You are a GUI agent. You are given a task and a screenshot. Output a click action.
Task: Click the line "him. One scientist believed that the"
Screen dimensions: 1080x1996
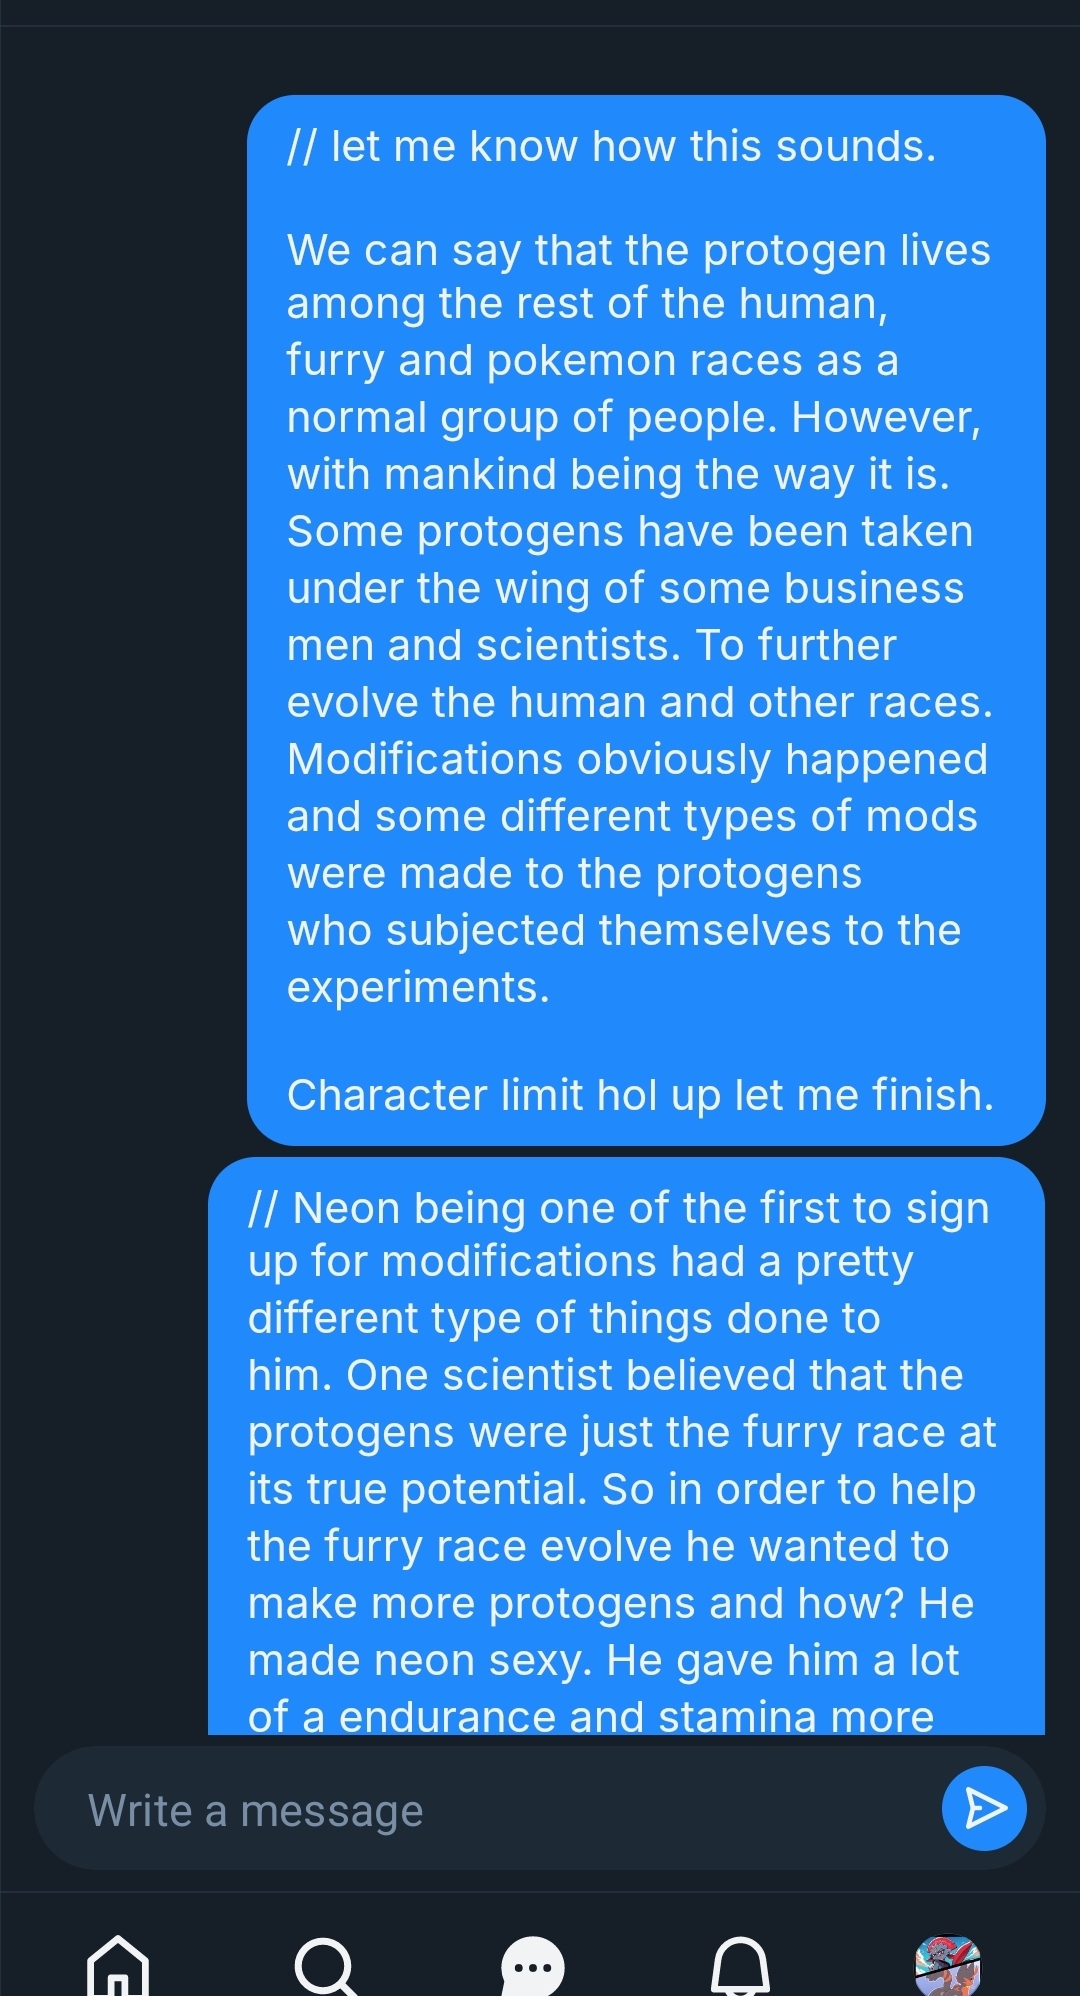click(605, 1376)
